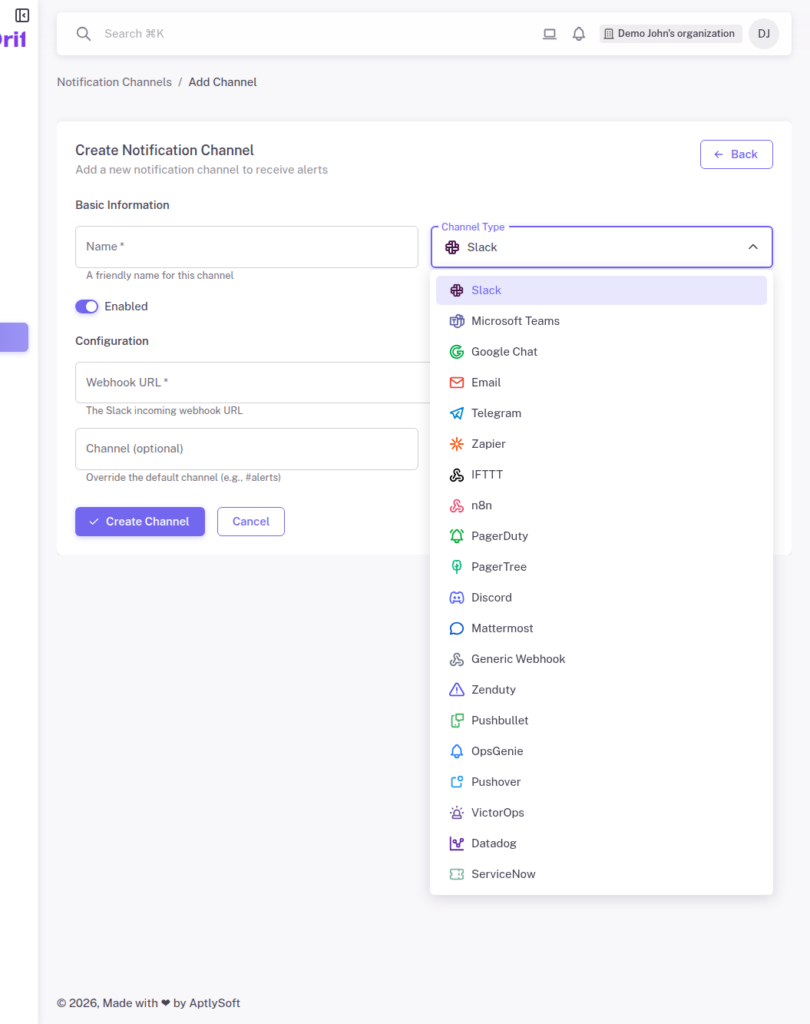Select the Telegram channel icon
The width and height of the screenshot is (810, 1024).
click(x=455, y=413)
